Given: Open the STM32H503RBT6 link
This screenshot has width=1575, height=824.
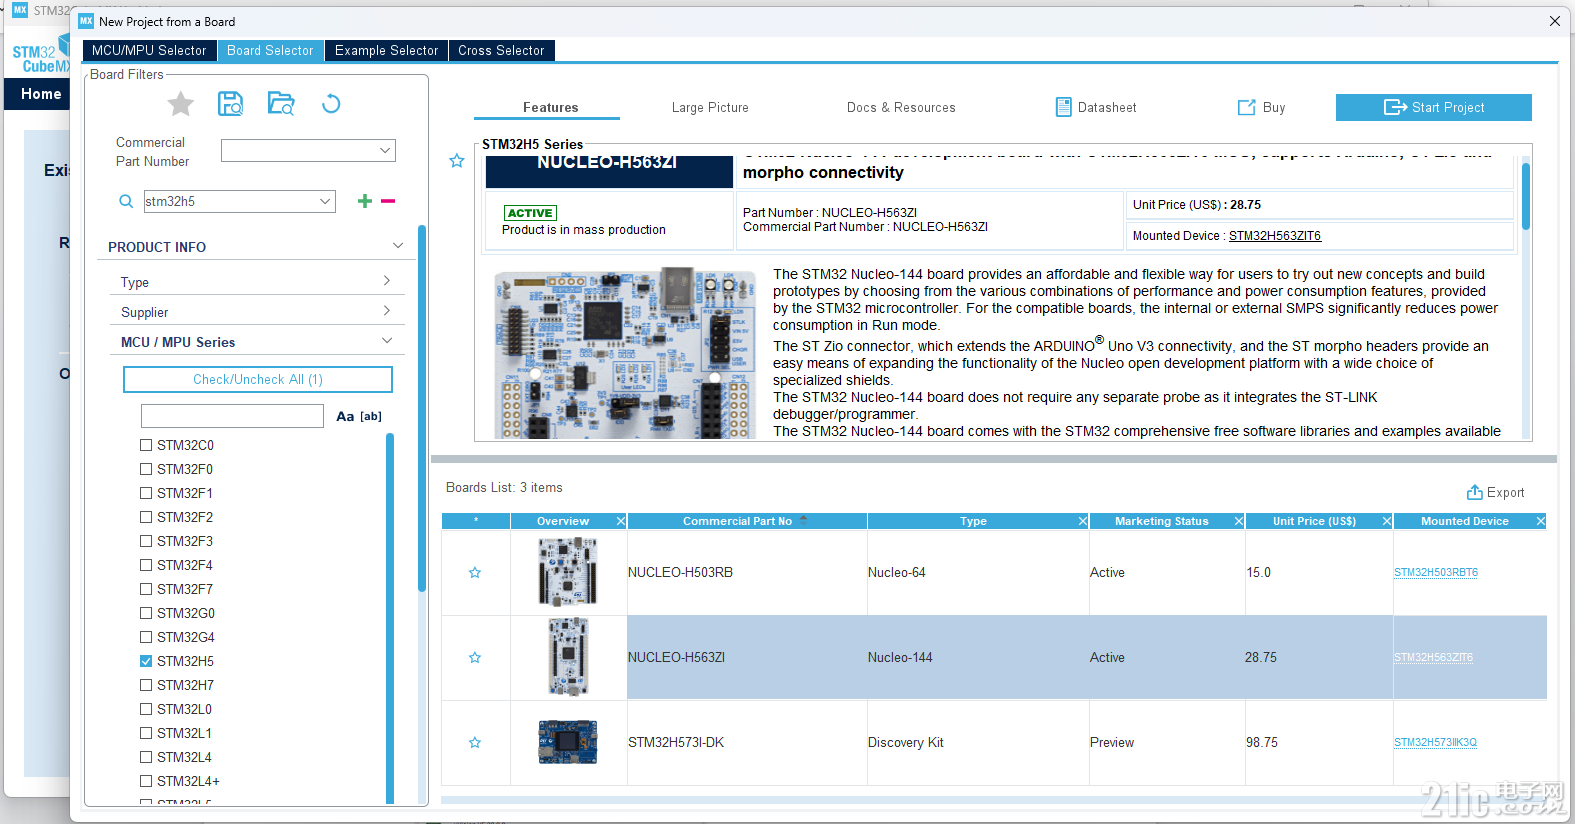Looking at the screenshot, I should point(1435,573).
